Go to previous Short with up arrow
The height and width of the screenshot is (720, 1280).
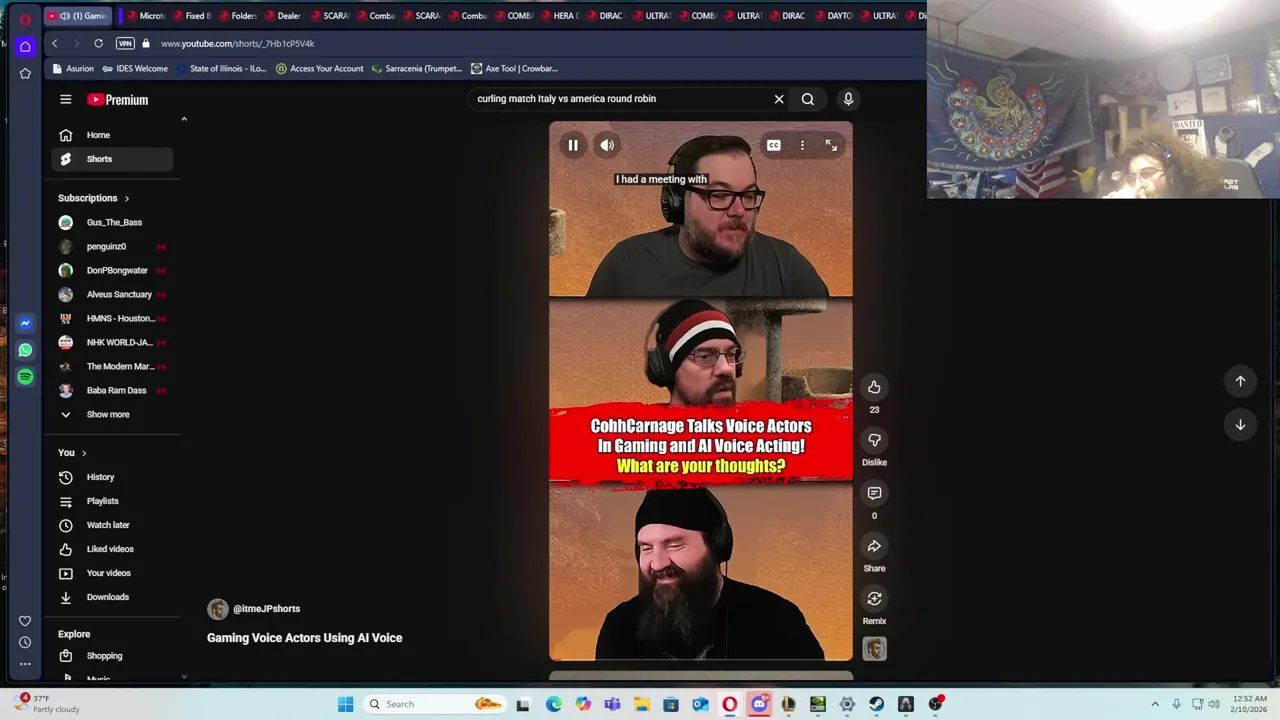pos(1240,381)
